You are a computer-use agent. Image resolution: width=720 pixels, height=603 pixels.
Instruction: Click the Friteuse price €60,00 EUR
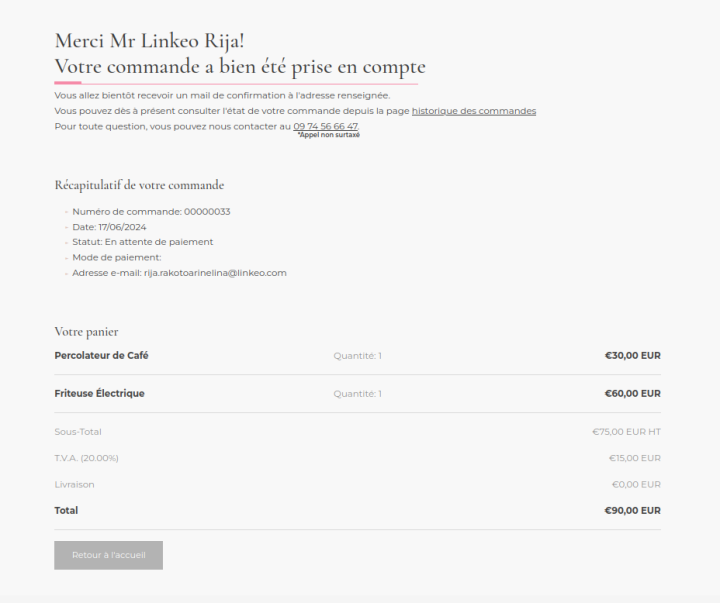pyautogui.click(x=633, y=394)
